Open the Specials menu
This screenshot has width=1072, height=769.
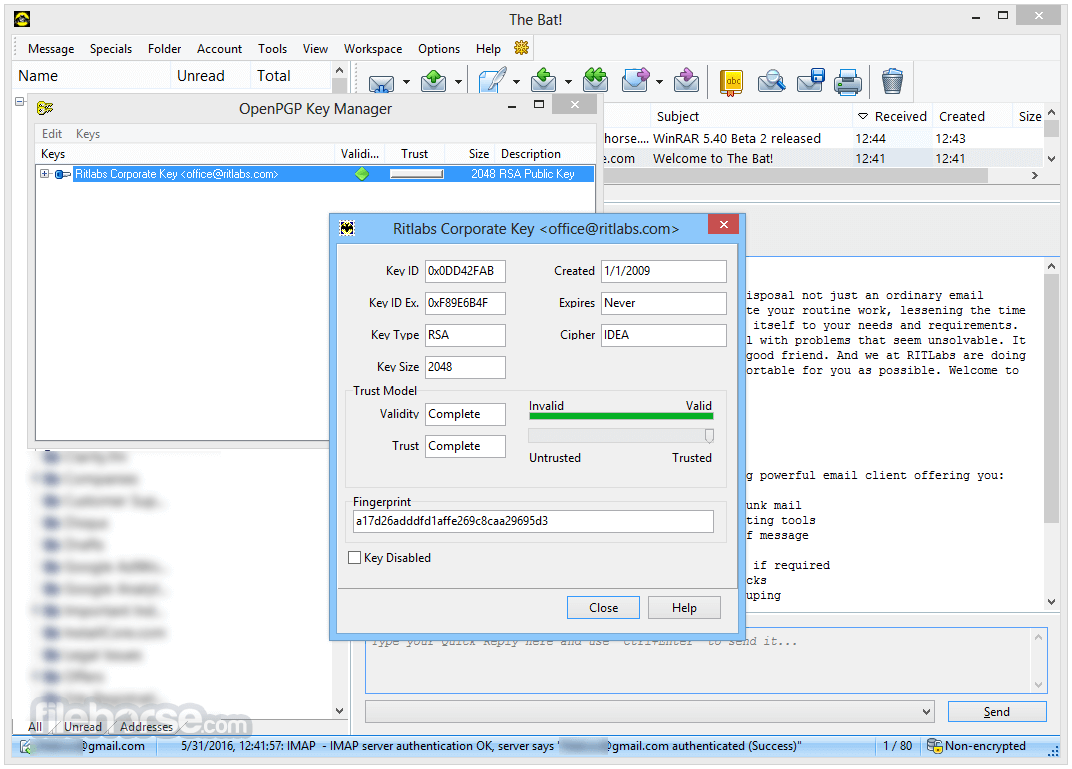pyautogui.click(x=111, y=49)
